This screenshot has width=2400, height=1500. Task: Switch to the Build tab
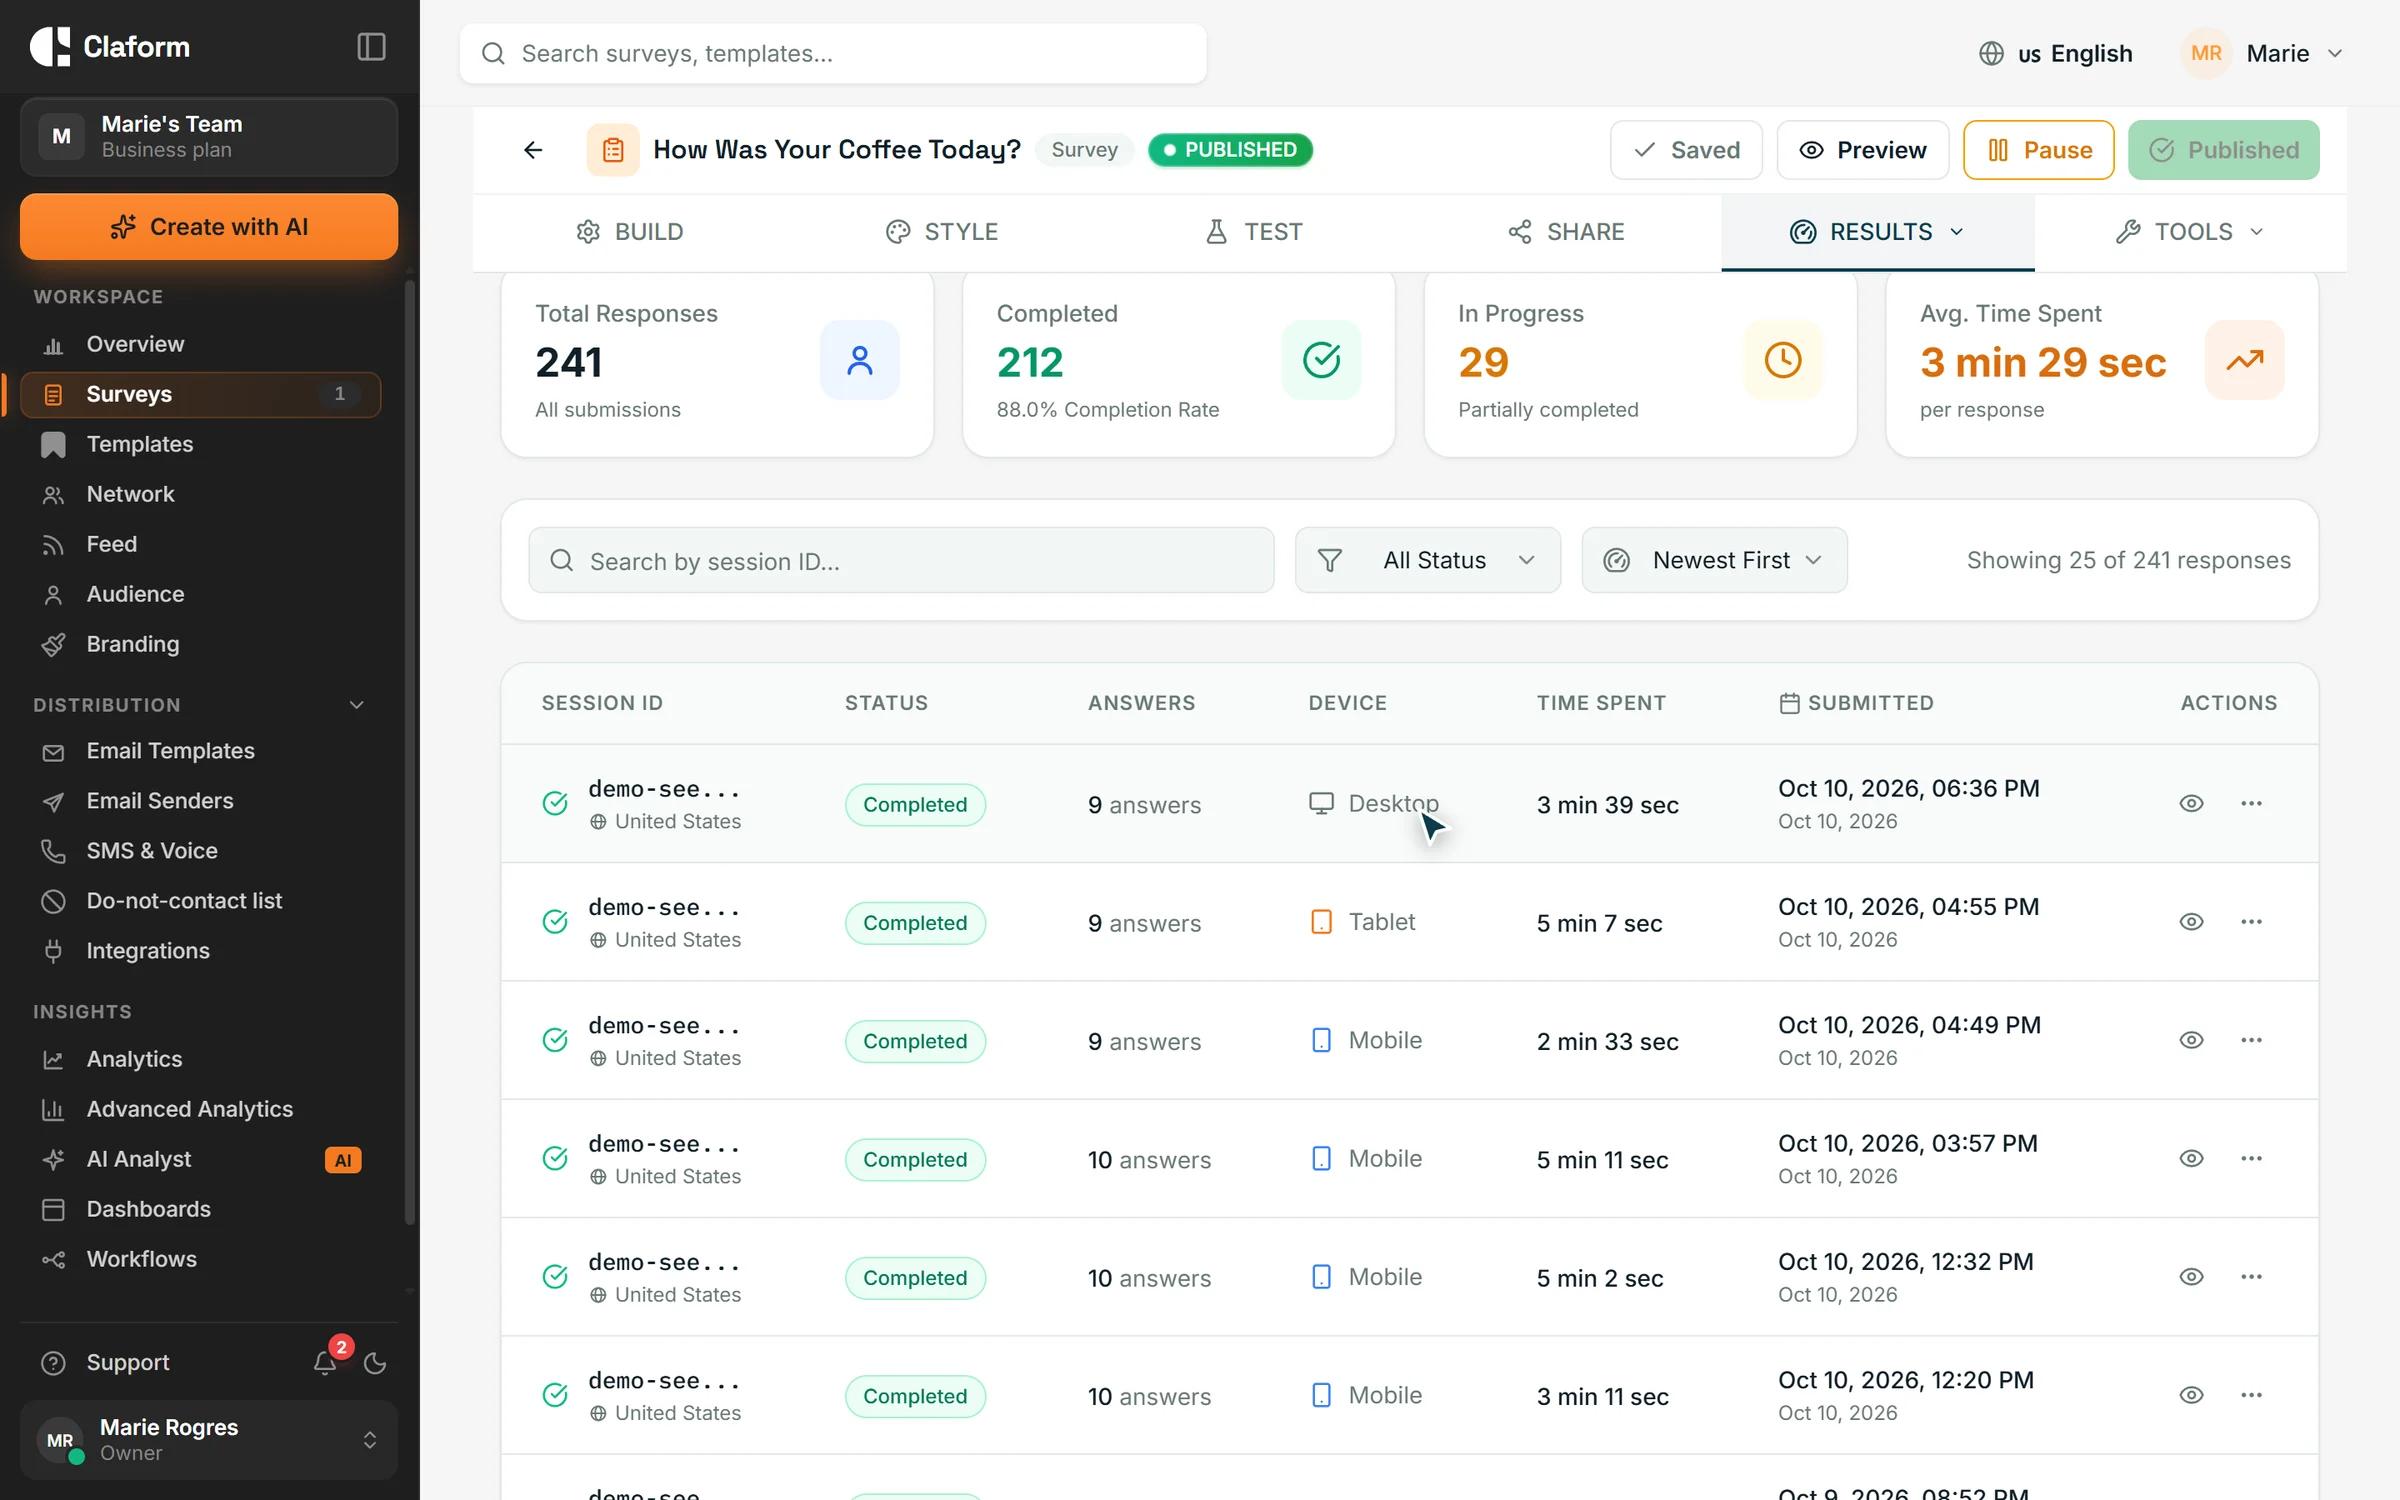pos(629,232)
